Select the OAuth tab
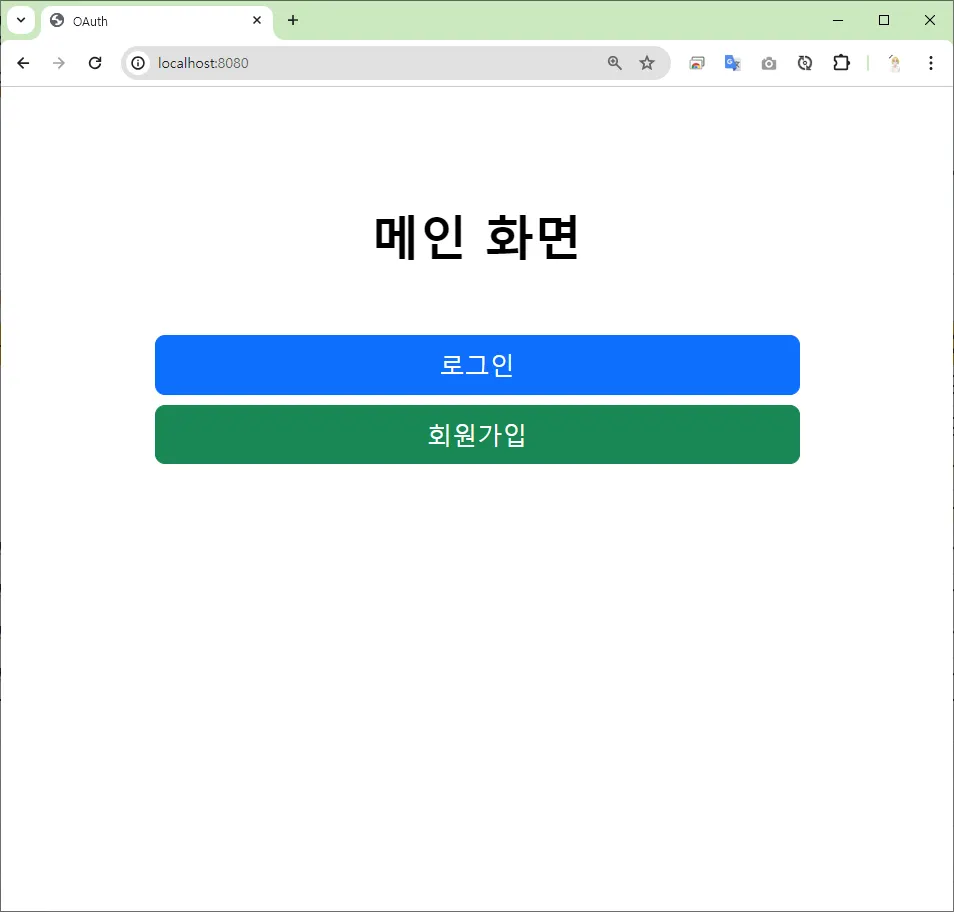Image resolution: width=954 pixels, height=912 pixels. [x=156, y=21]
